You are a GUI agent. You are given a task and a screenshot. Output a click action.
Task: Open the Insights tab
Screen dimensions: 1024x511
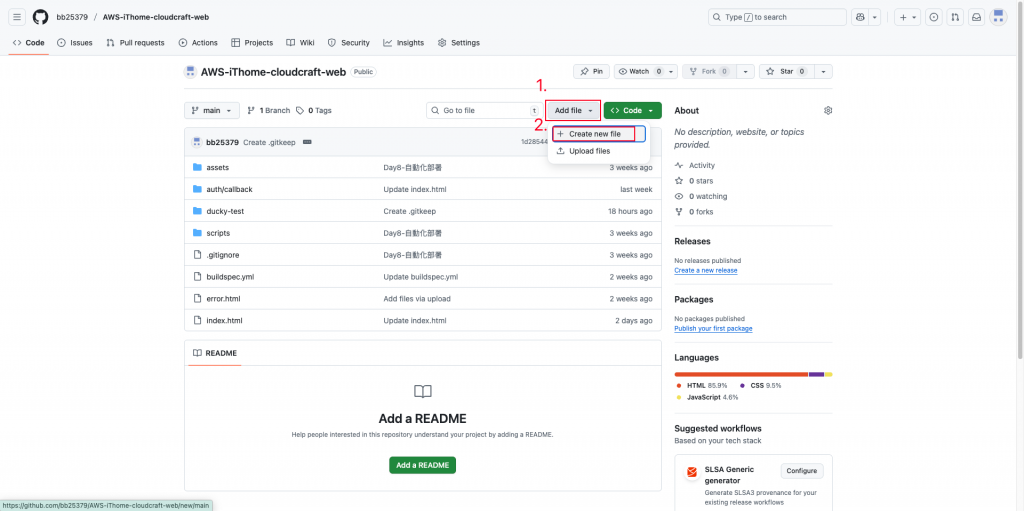click(404, 42)
